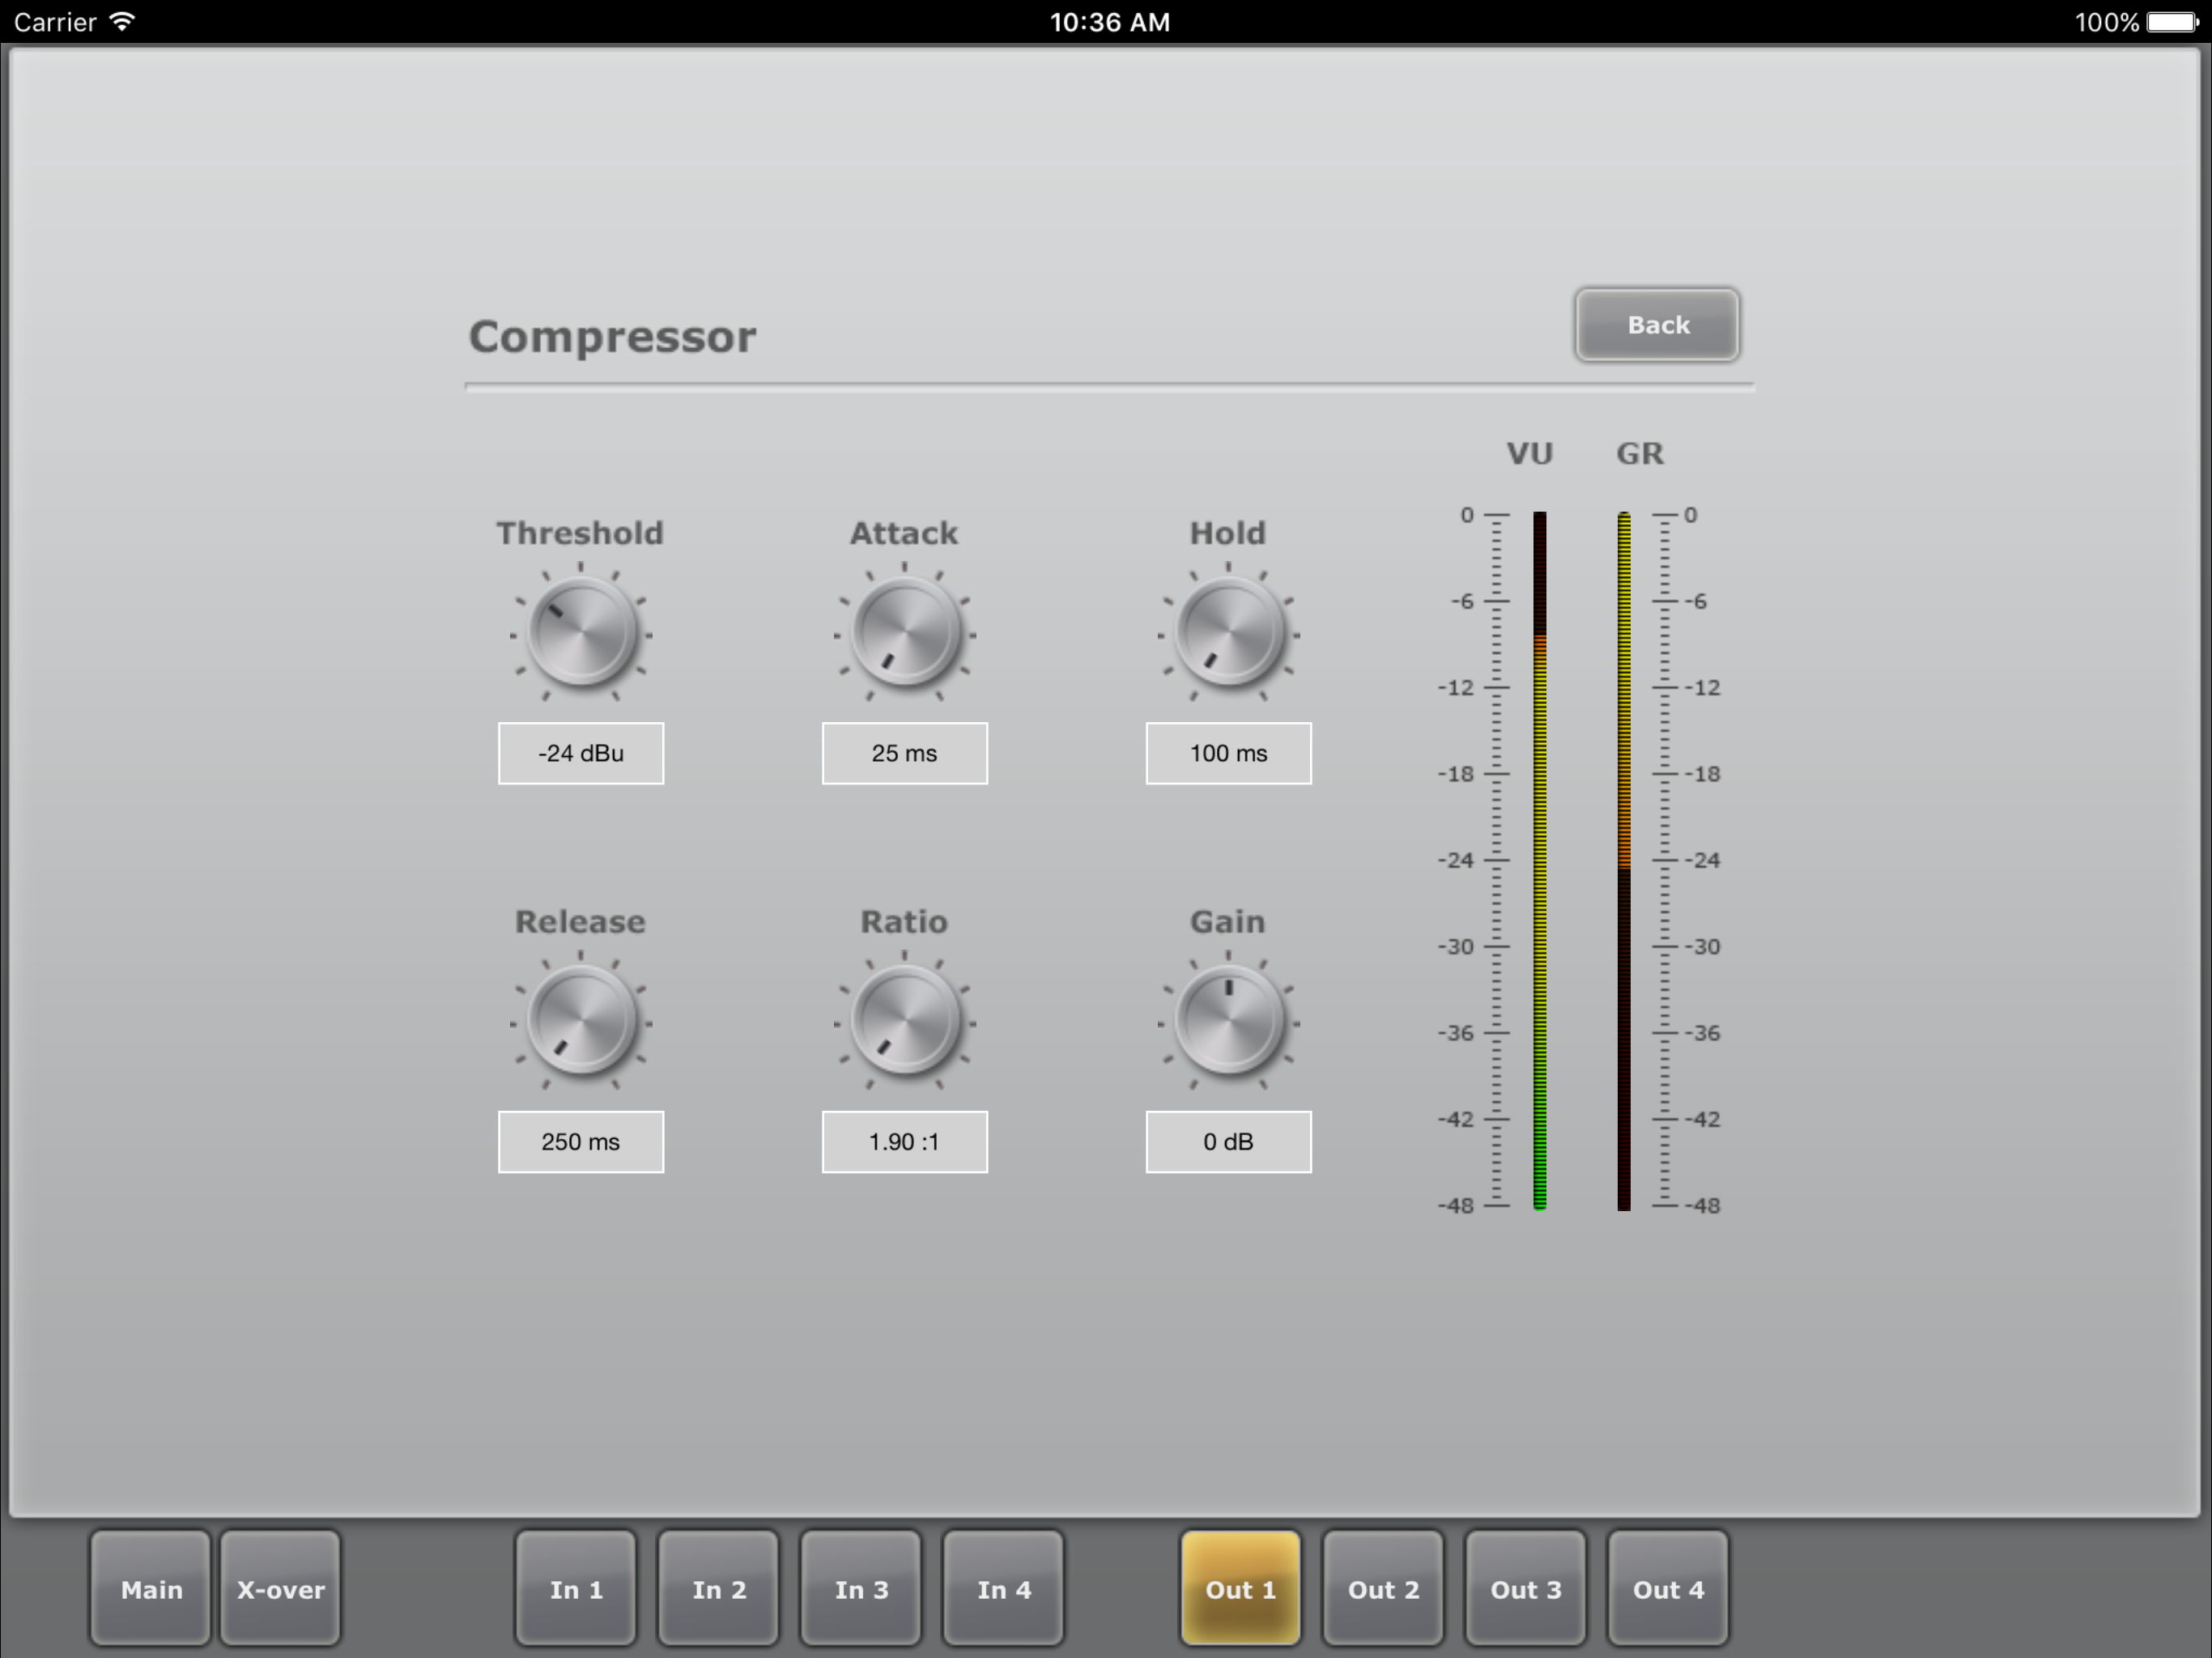Switch to the Main tab
Screen dimensions: 2212x1658
click(x=151, y=1588)
